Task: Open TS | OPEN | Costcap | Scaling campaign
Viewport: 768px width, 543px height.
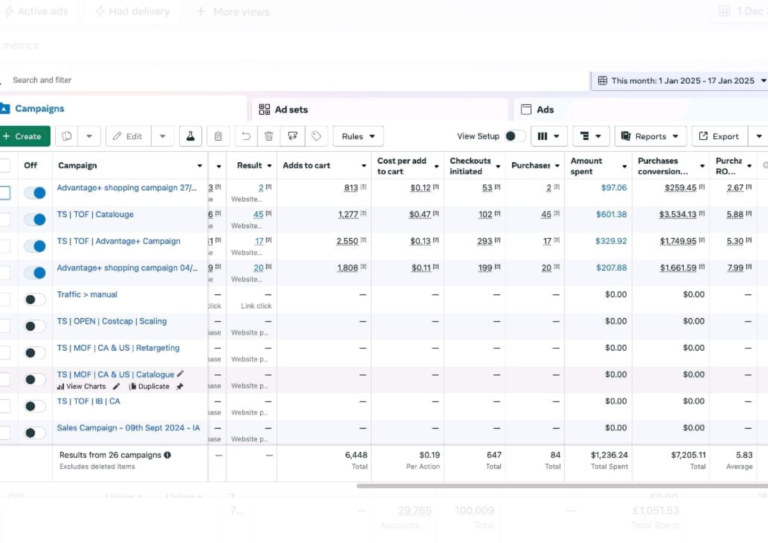Action: tap(111, 322)
